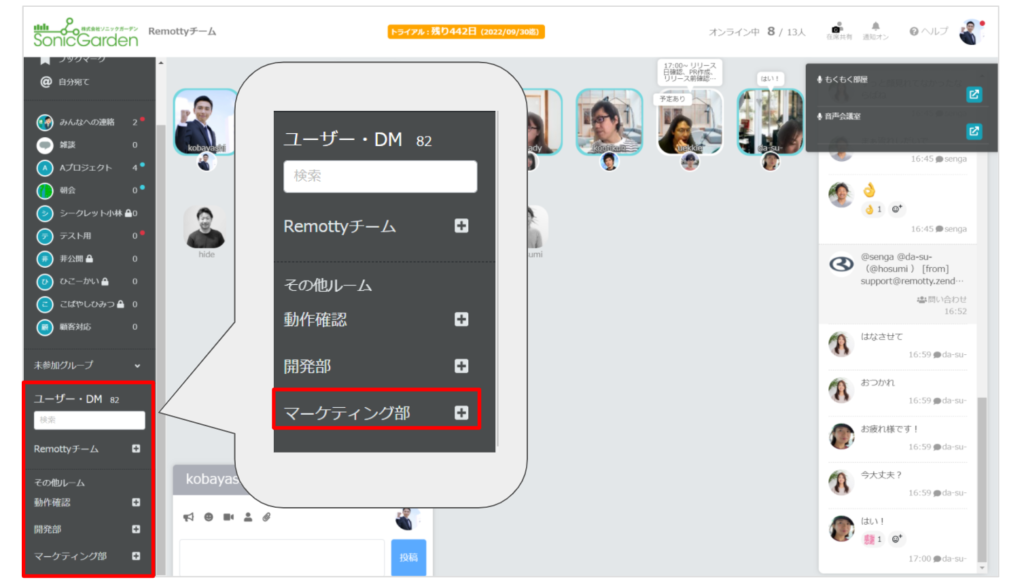This screenshot has width=1024, height=588.
Task: Open もくもく部屋 voice room in new window
Action: [974, 95]
